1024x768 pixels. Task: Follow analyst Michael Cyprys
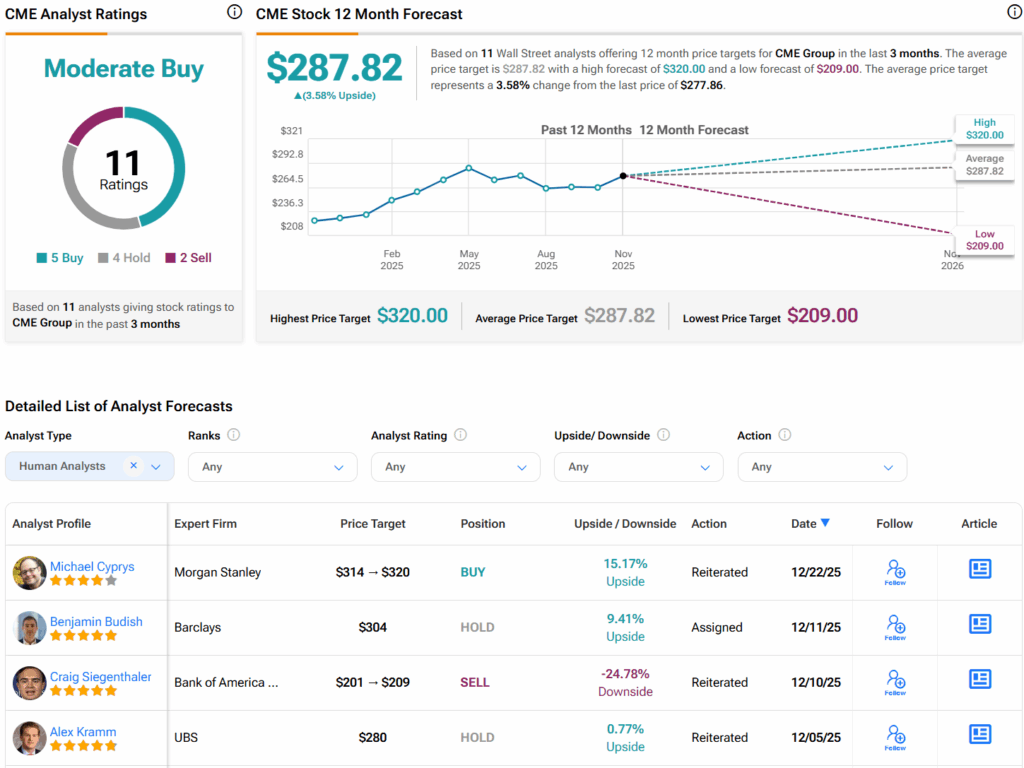point(896,572)
